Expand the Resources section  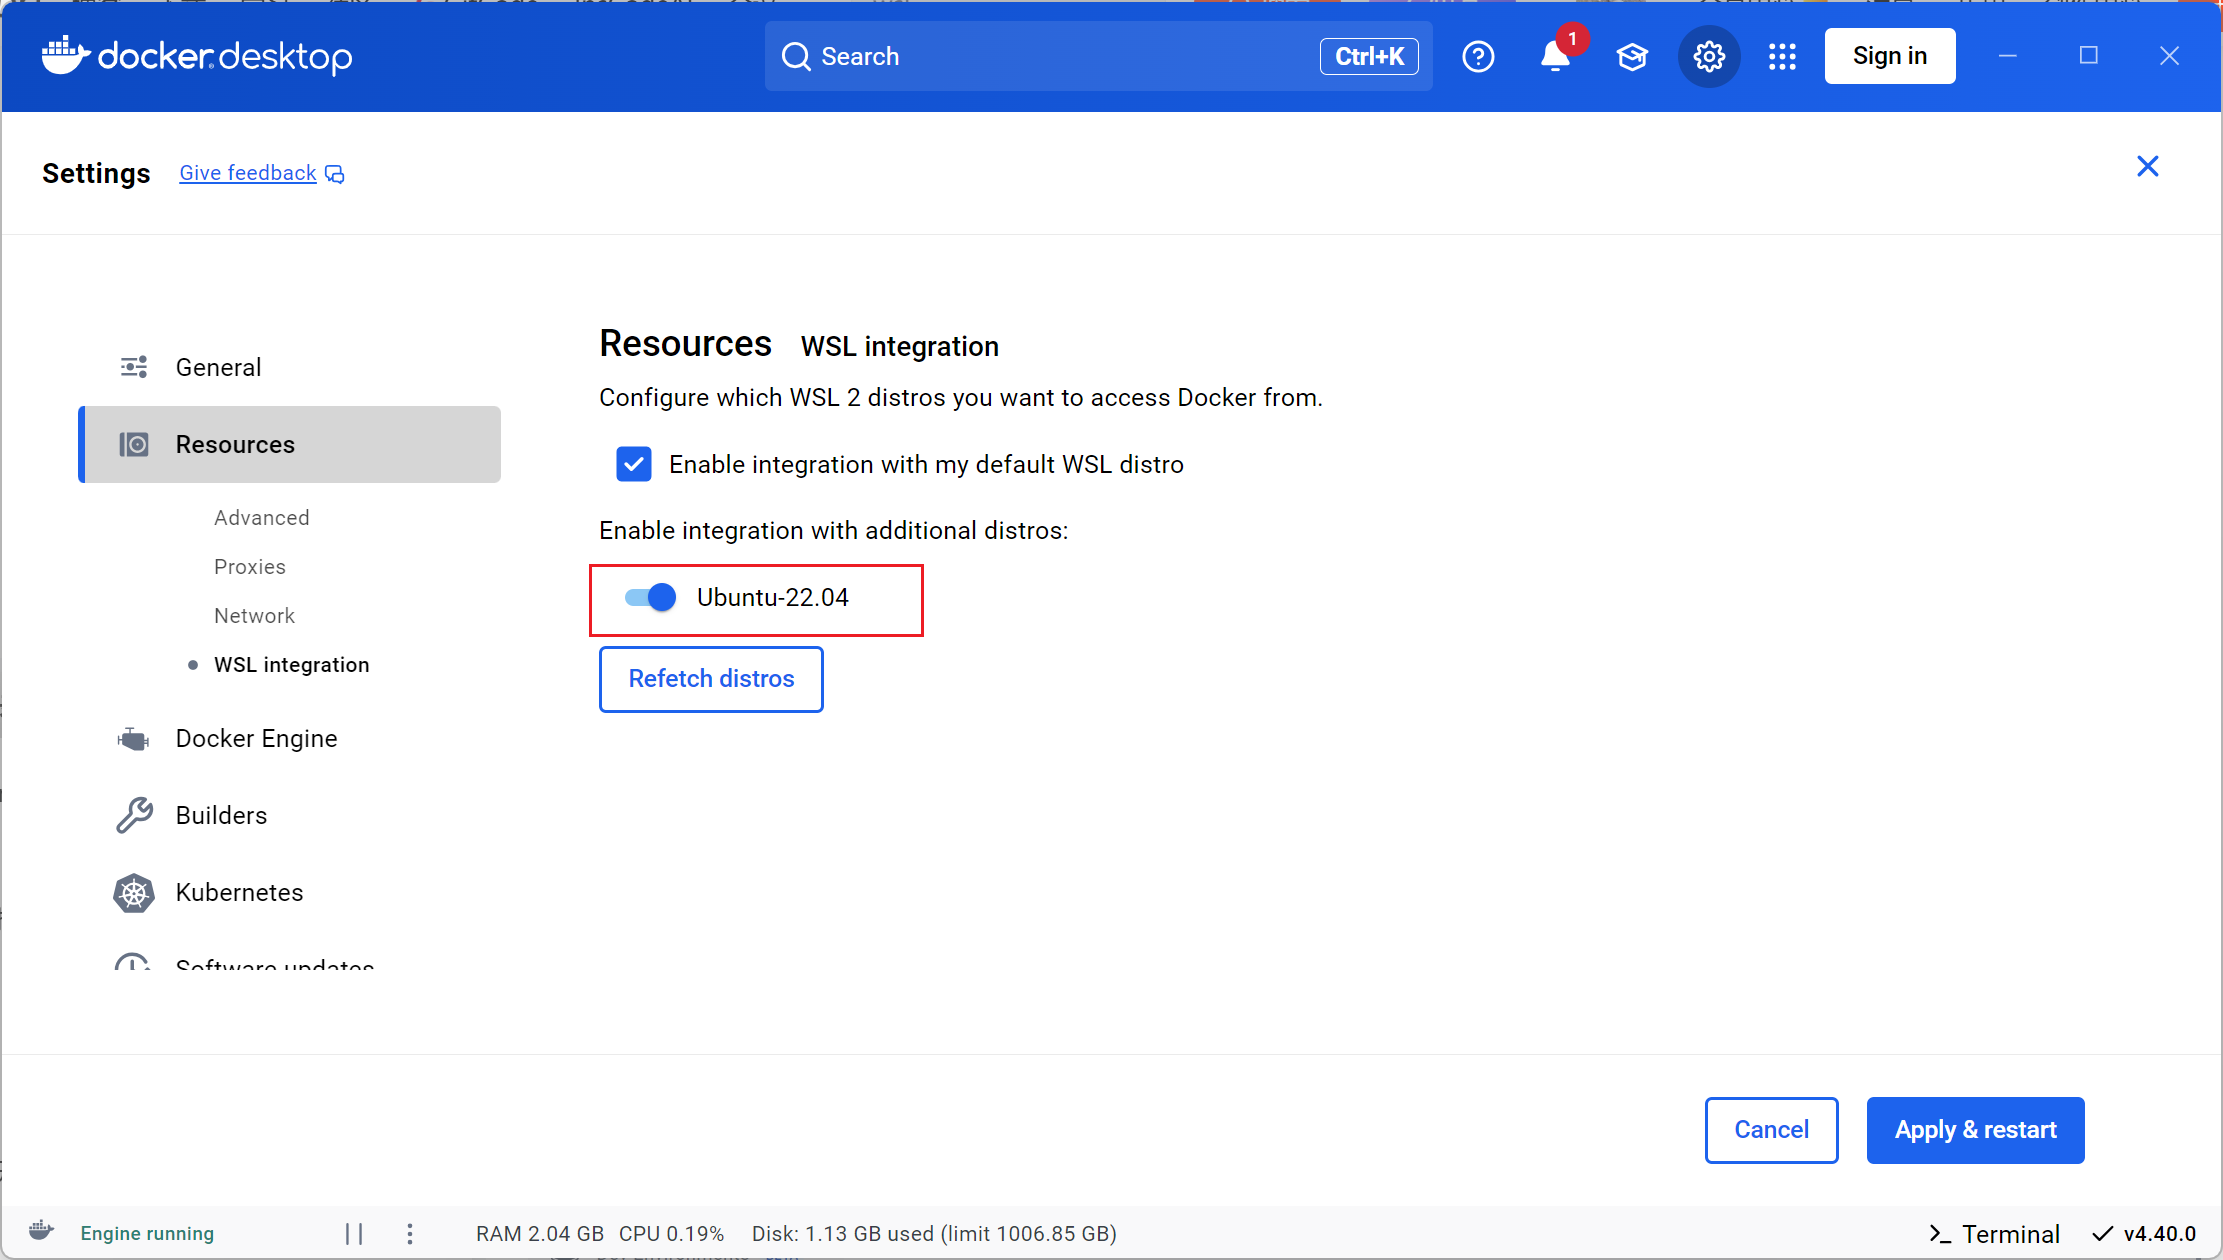coord(235,444)
